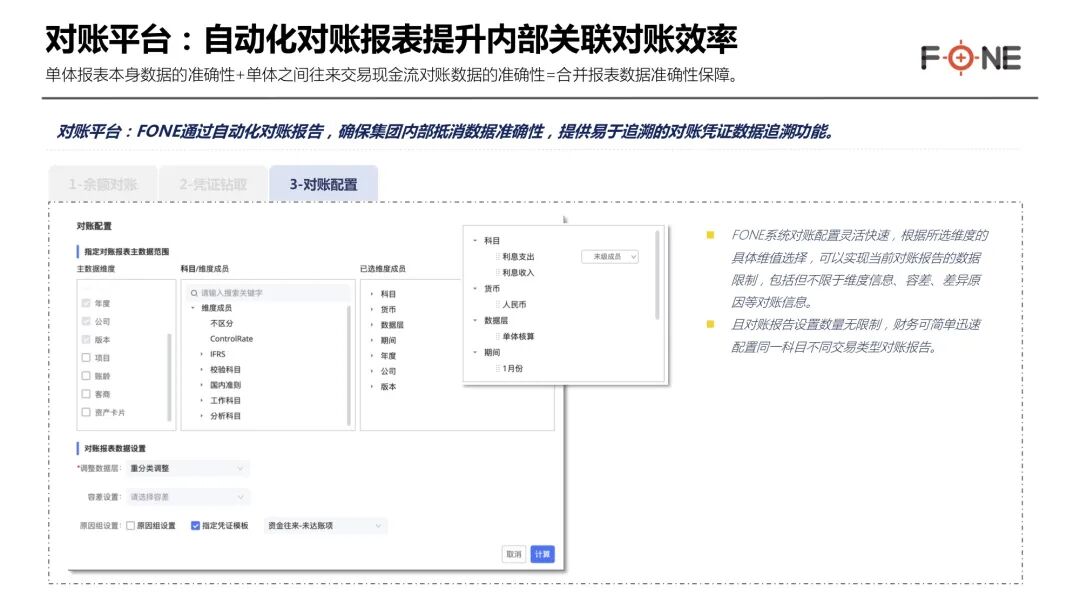Click the drag handle icon beside 1月份

[x=498, y=366]
